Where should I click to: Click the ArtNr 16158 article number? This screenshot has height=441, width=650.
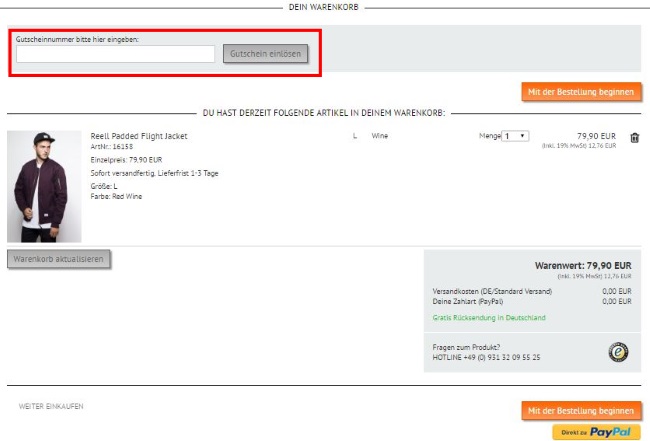(x=111, y=146)
